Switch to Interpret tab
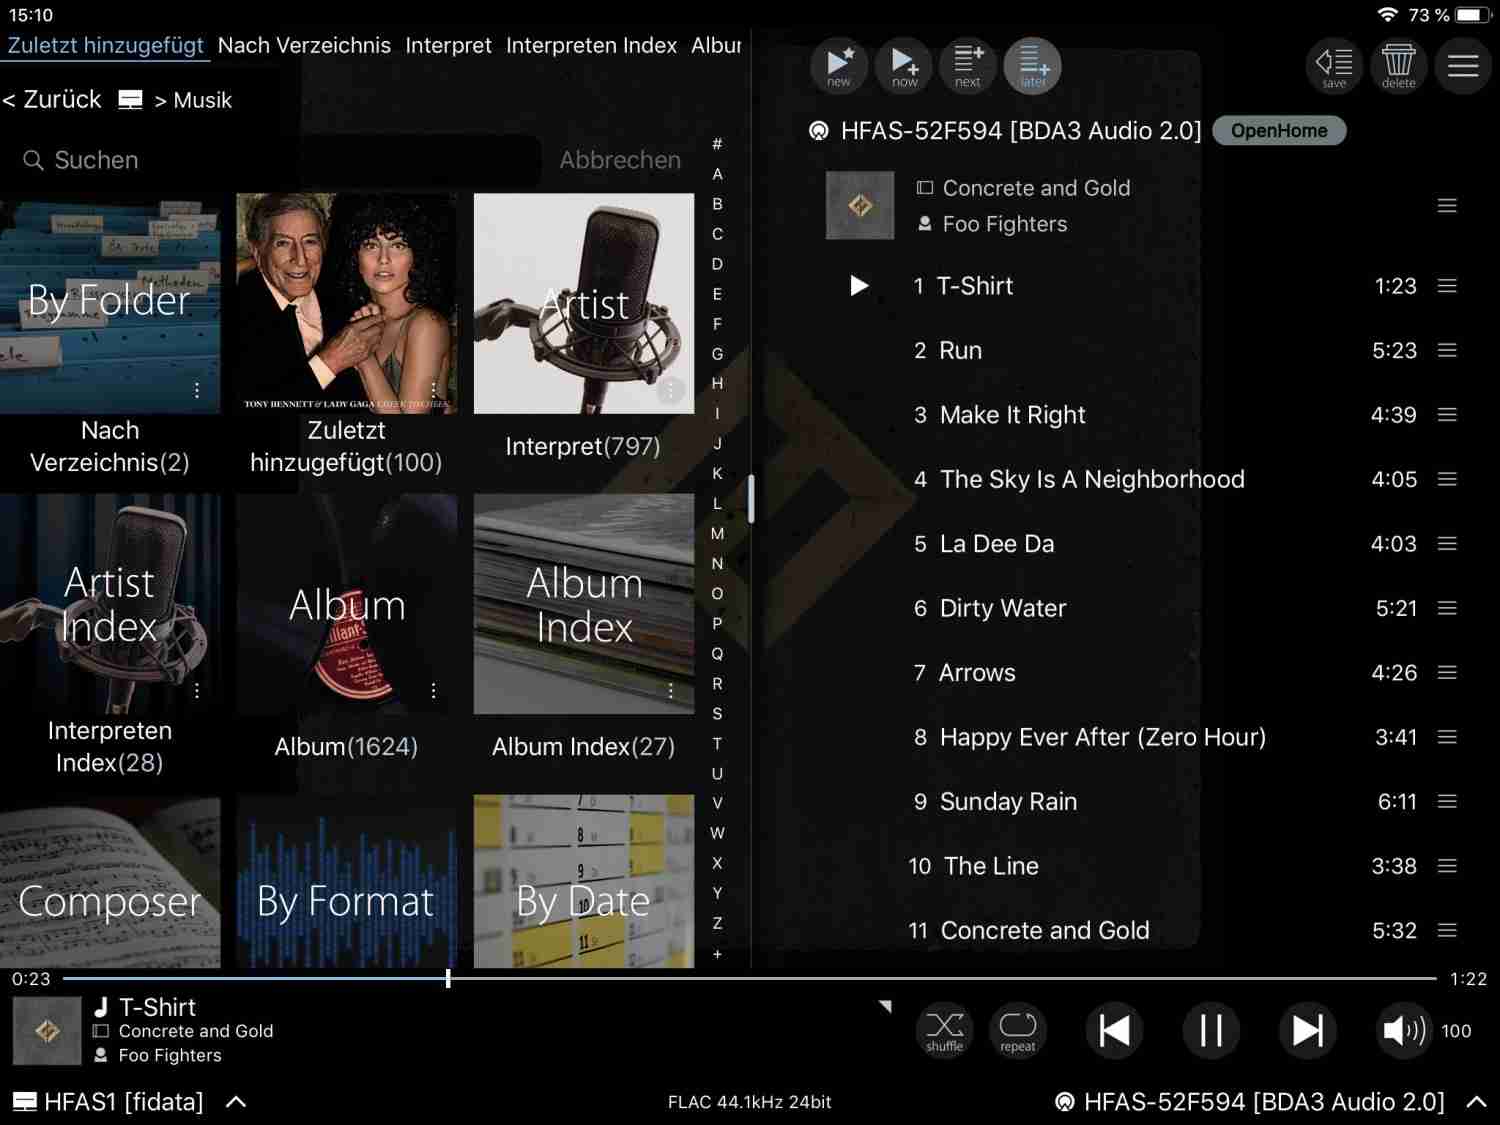1500x1125 pixels. [x=448, y=45]
